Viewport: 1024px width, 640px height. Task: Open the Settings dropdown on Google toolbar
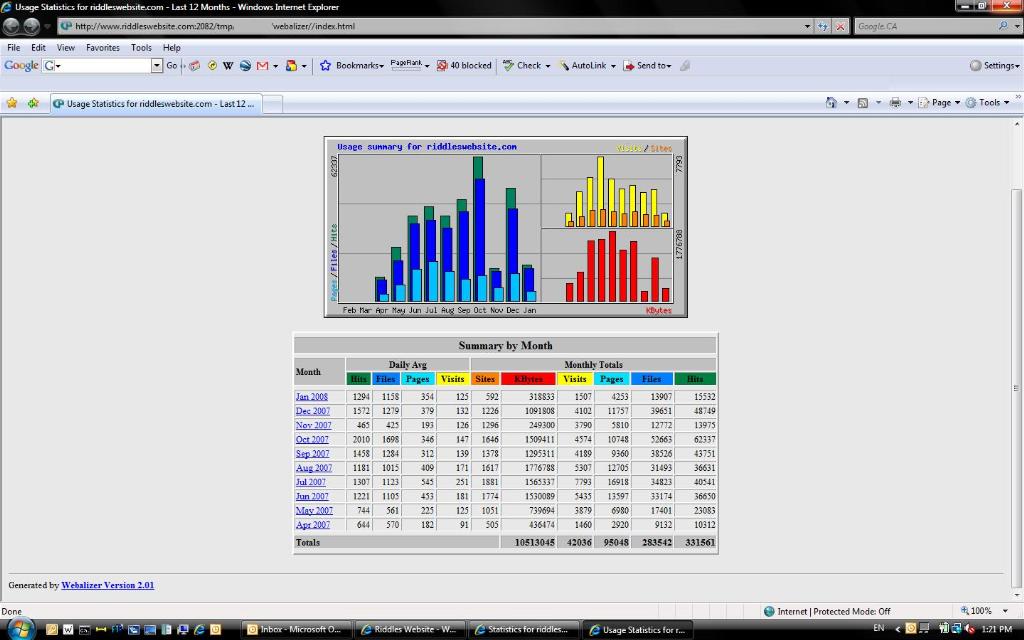pos(994,65)
